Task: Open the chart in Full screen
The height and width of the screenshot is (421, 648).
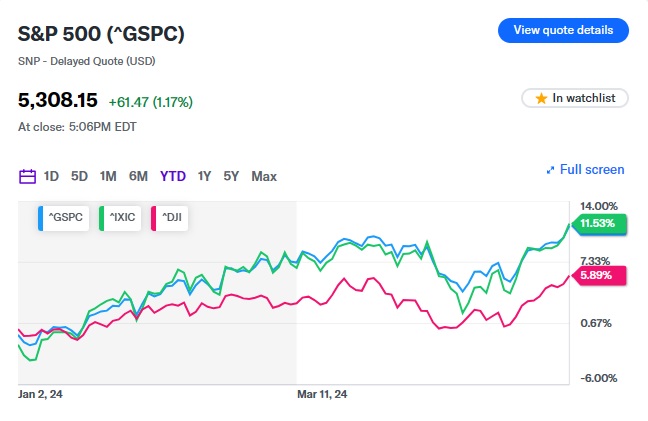Action: pyautogui.click(x=585, y=170)
